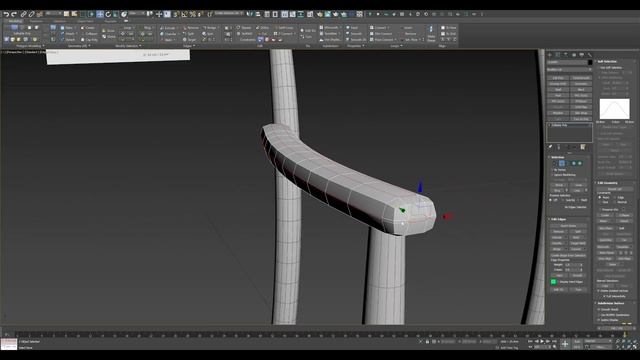Expand the Modify Selection ribbon panel
The width and height of the screenshot is (640, 360).
129,46
